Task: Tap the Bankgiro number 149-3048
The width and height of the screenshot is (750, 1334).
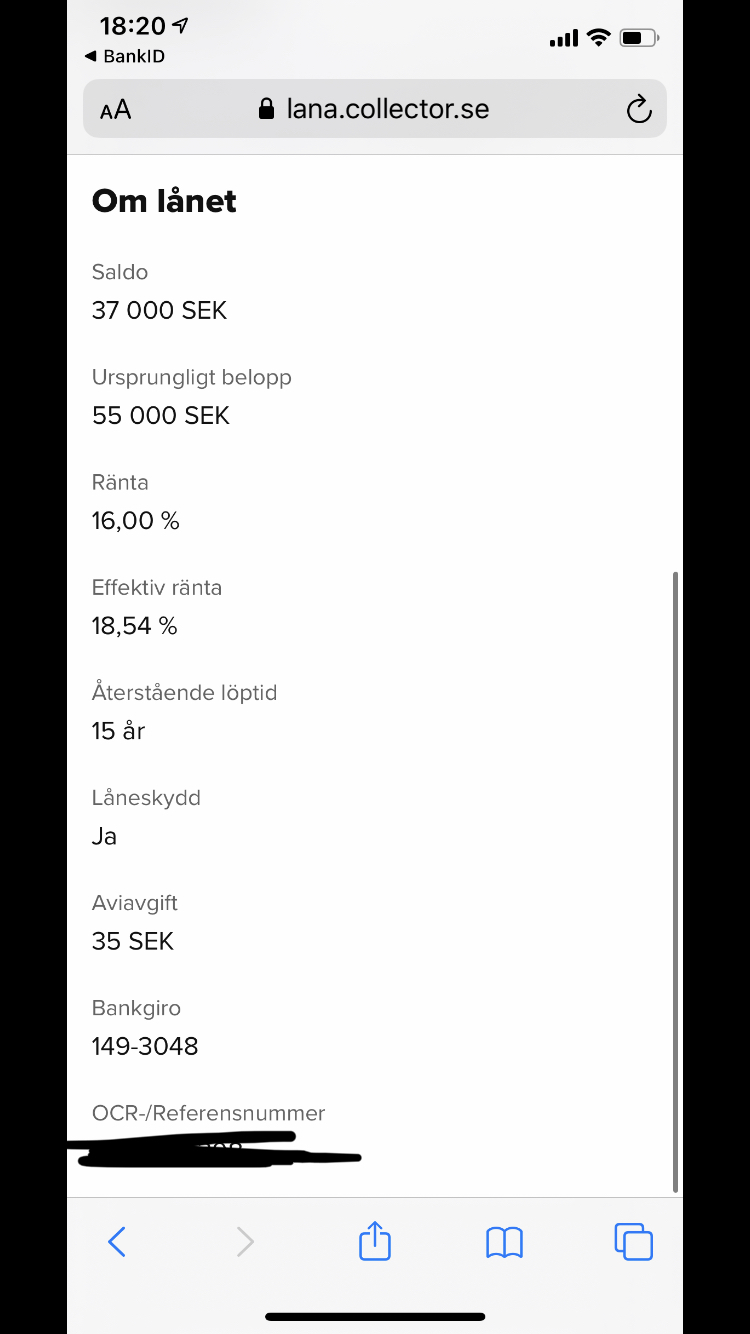Action: point(145,1046)
